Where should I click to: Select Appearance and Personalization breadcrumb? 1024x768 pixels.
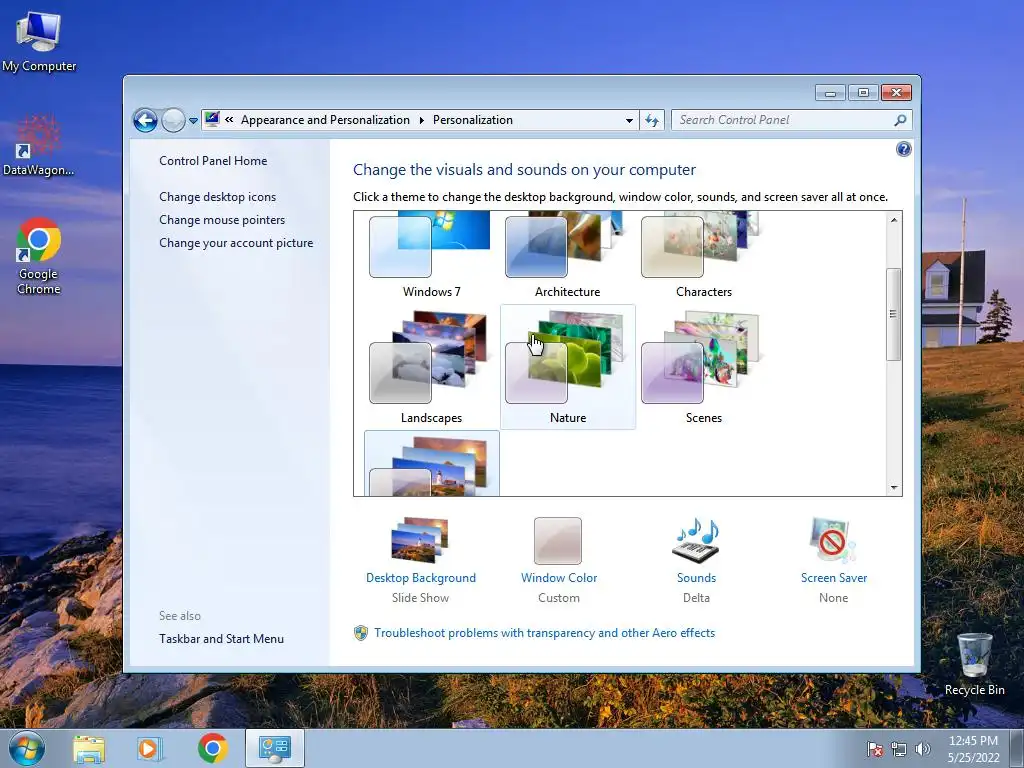pyautogui.click(x=325, y=120)
